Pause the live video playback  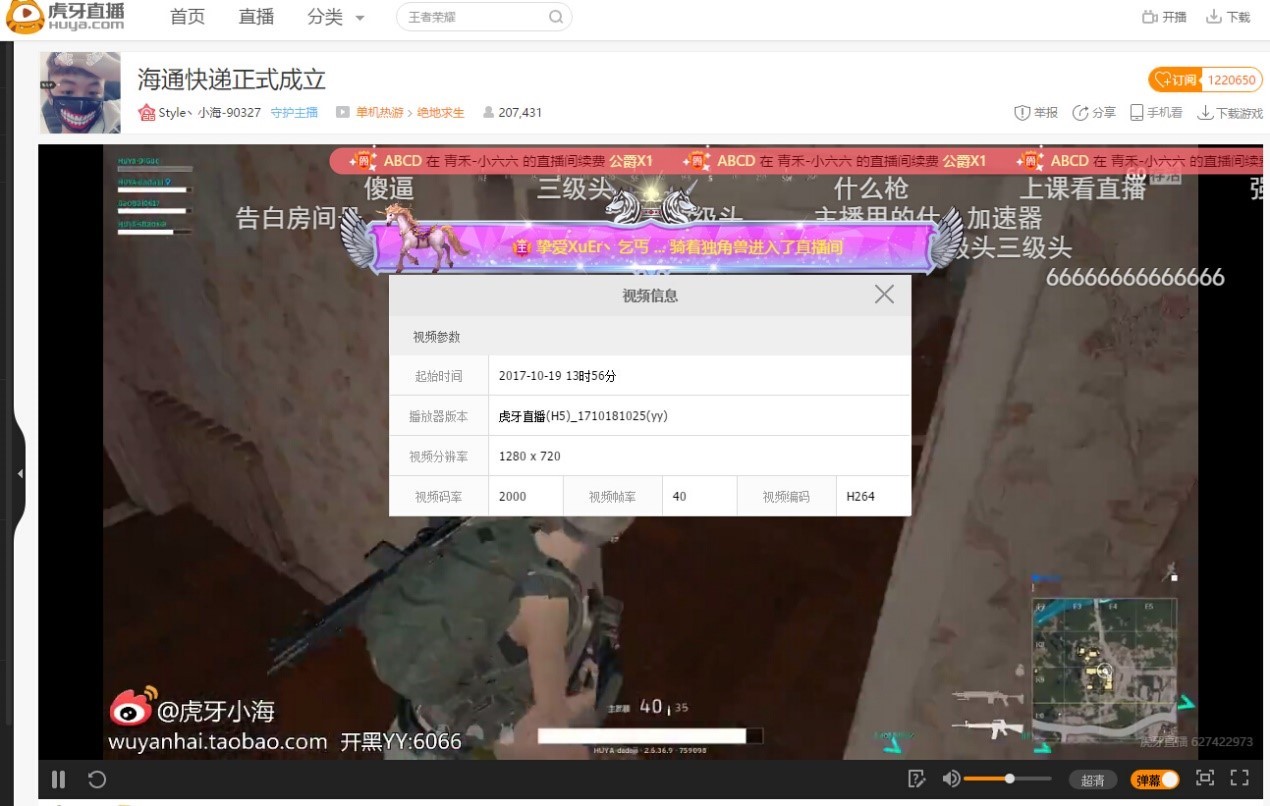58,778
